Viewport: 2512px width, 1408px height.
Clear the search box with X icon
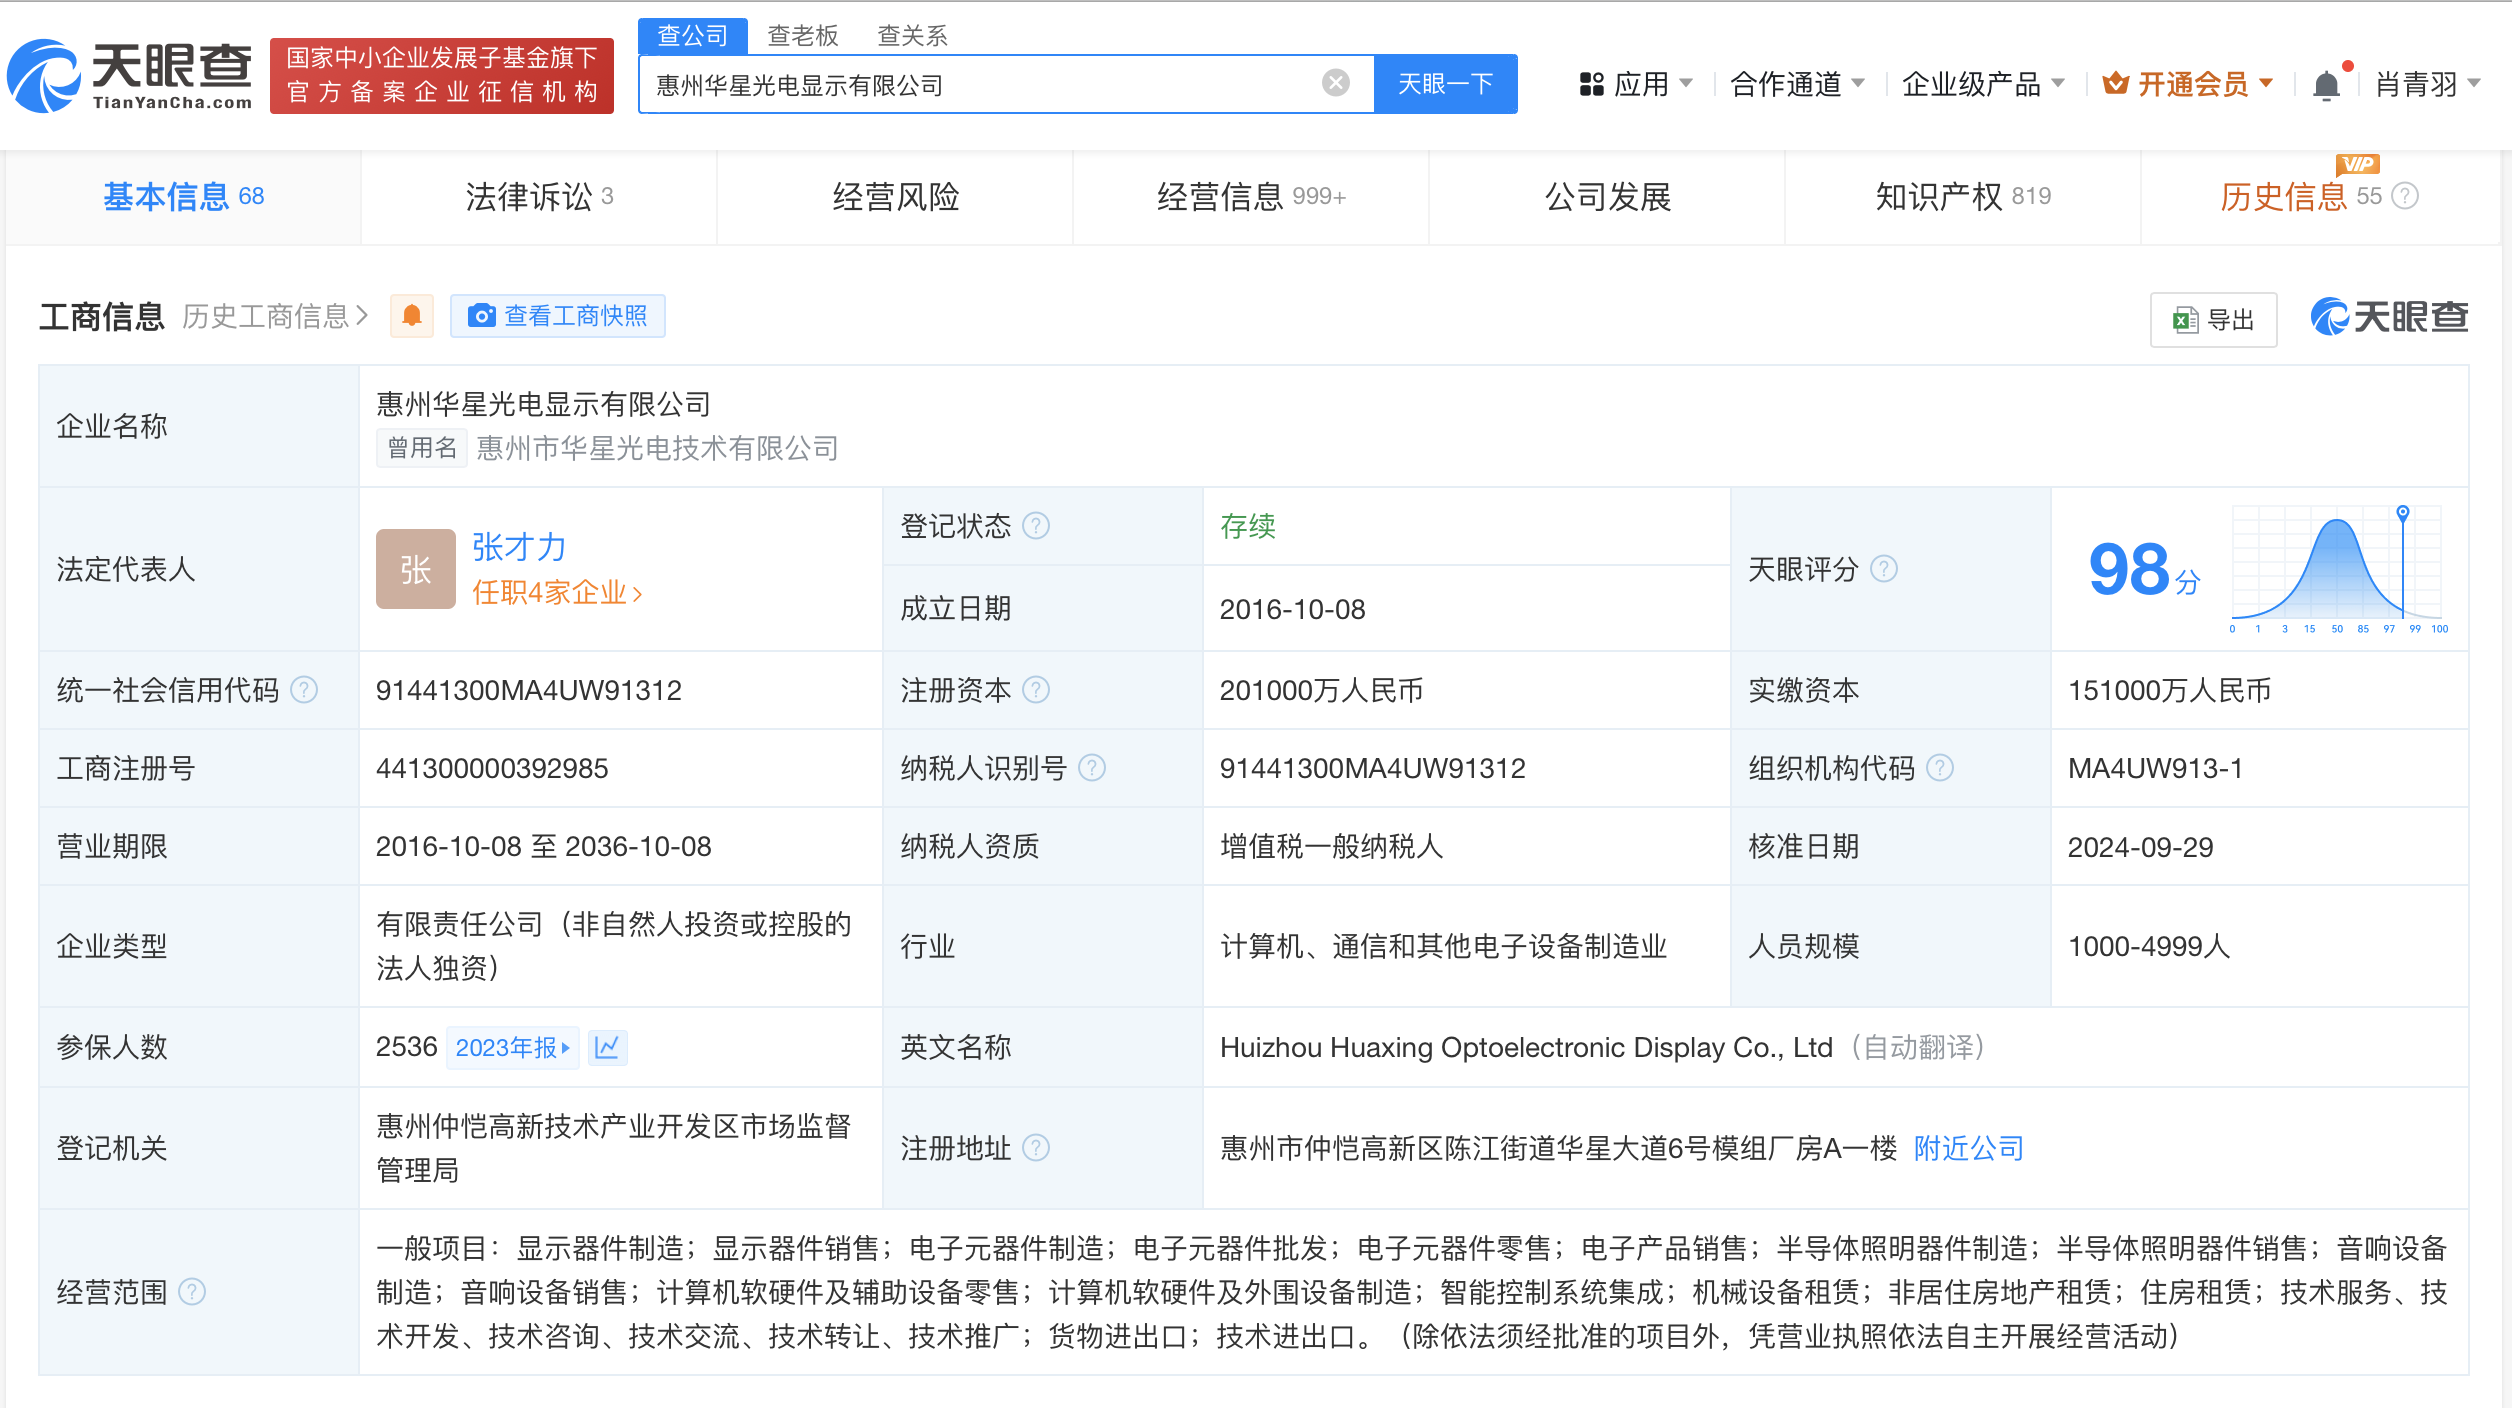1335,83
